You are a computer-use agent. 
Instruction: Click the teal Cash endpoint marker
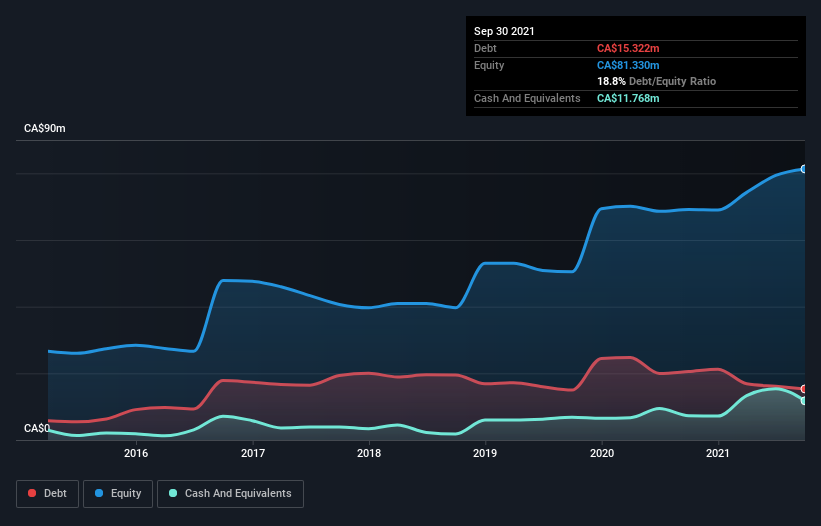pyautogui.click(x=804, y=401)
